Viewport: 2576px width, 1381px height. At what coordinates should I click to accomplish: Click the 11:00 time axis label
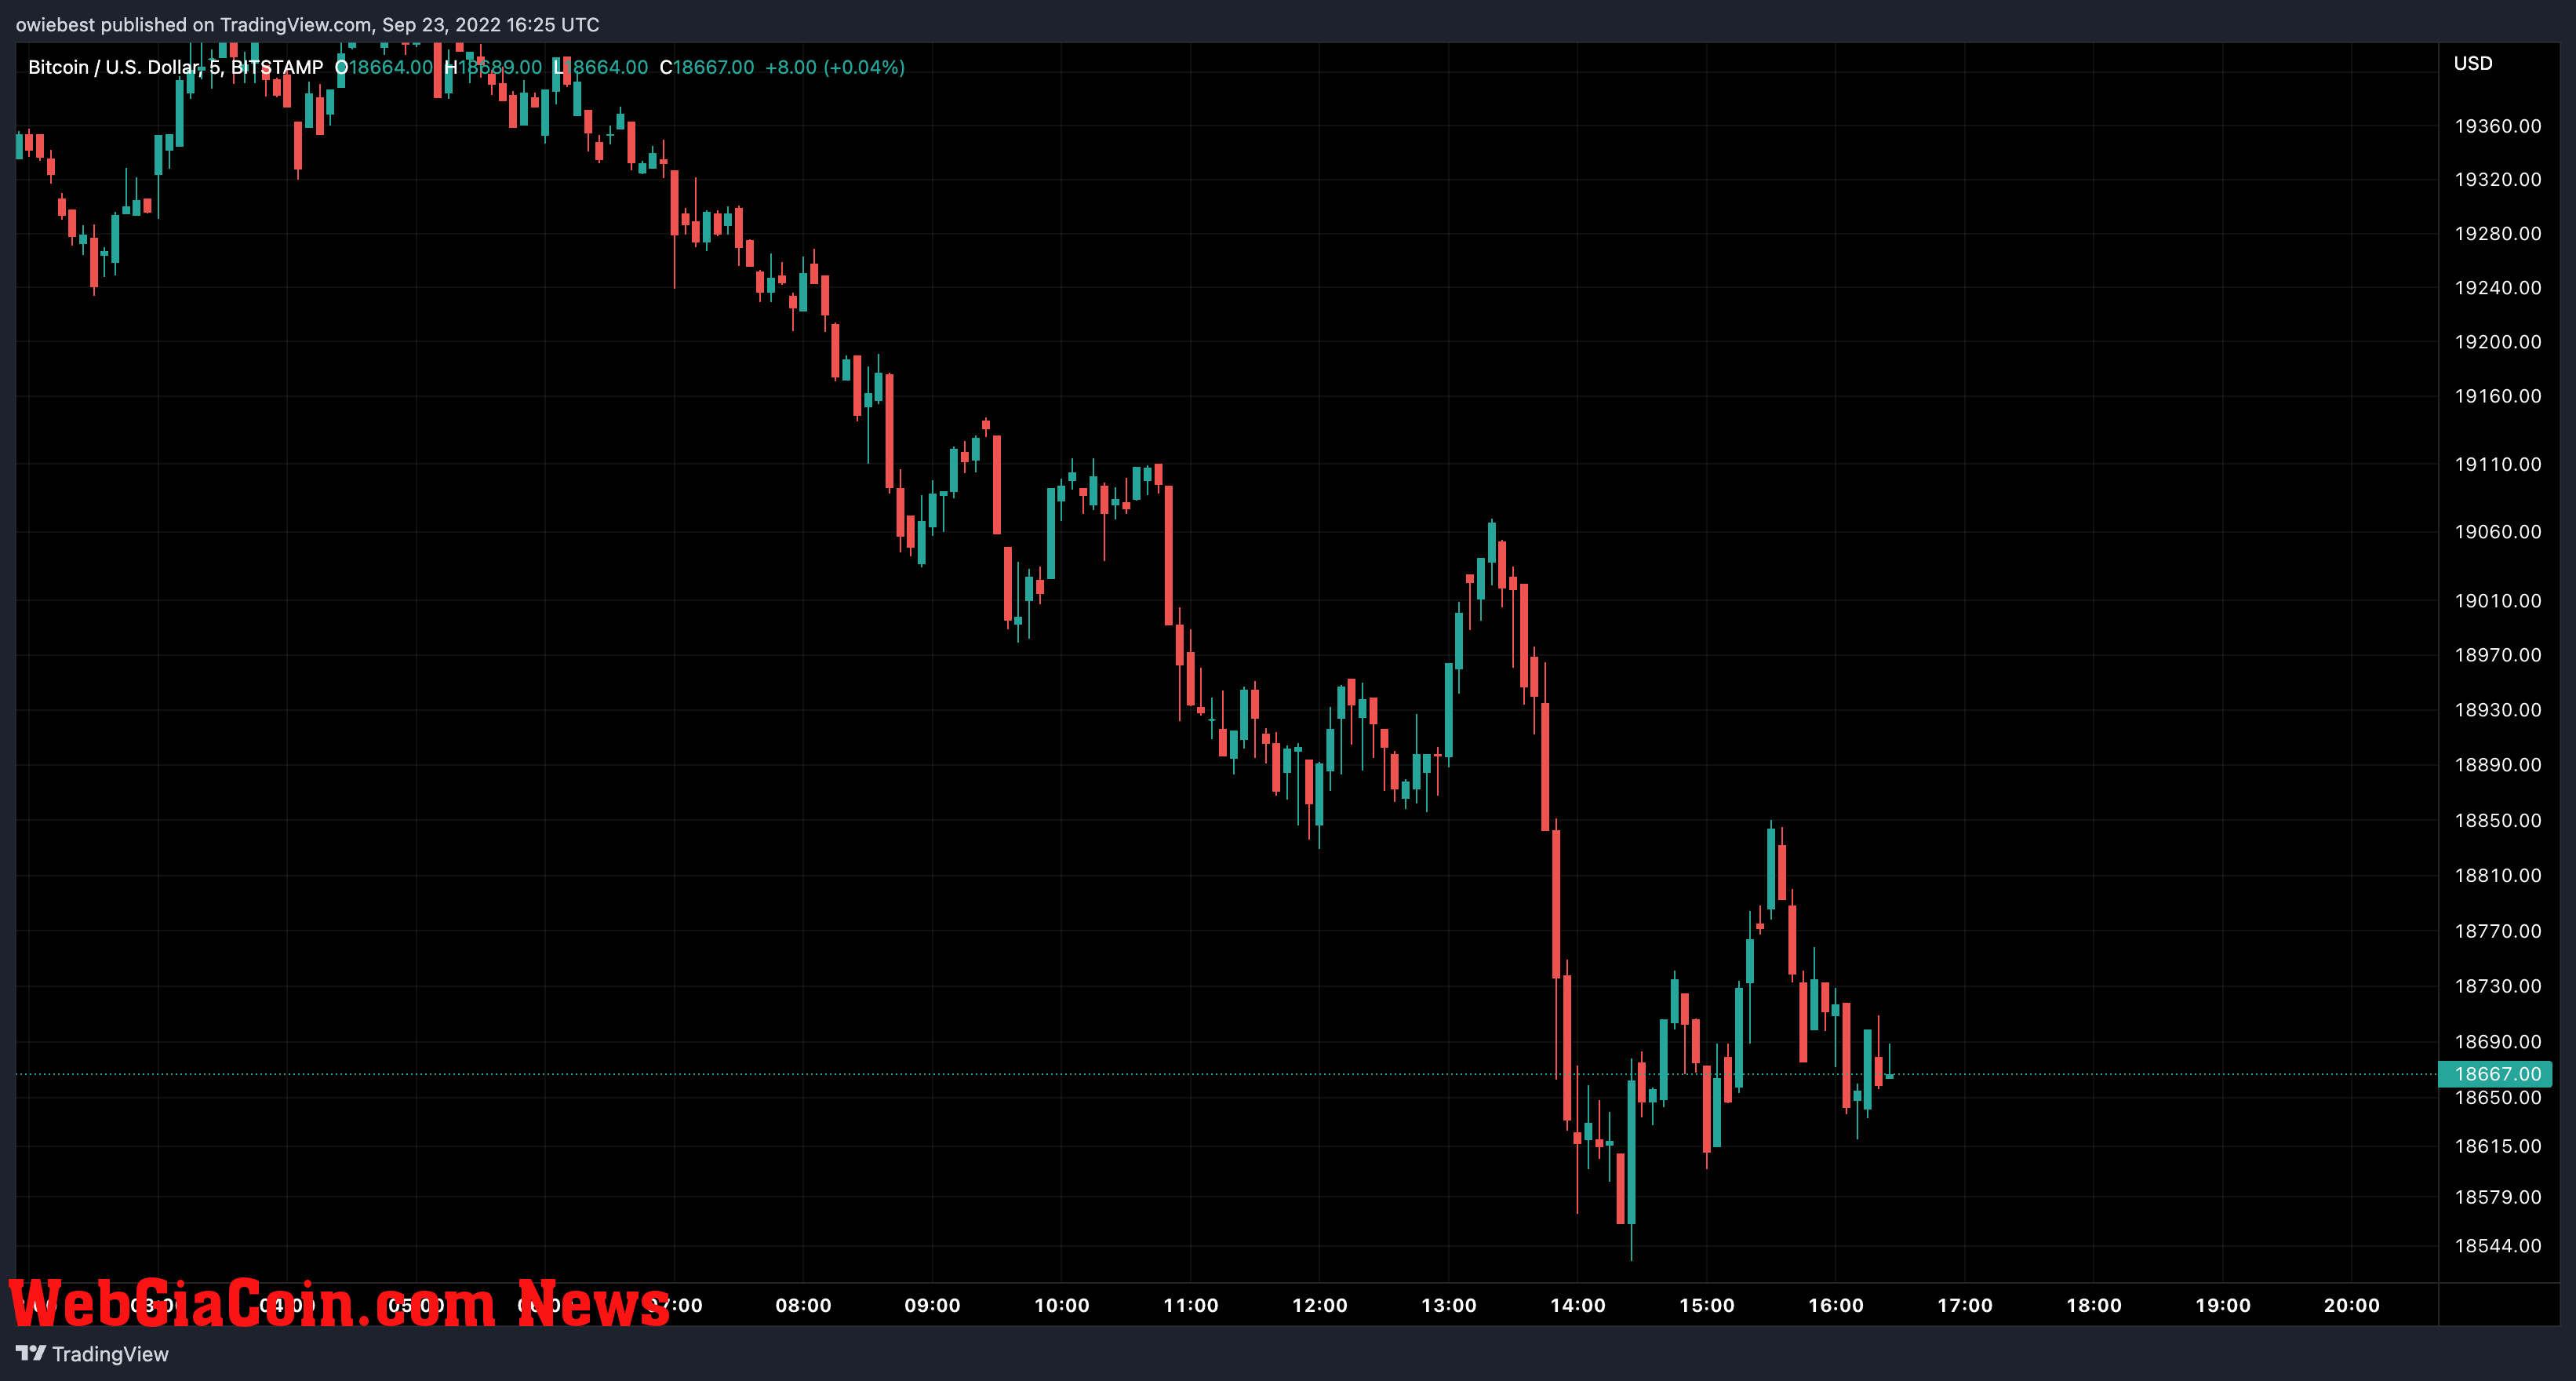click(1190, 1306)
